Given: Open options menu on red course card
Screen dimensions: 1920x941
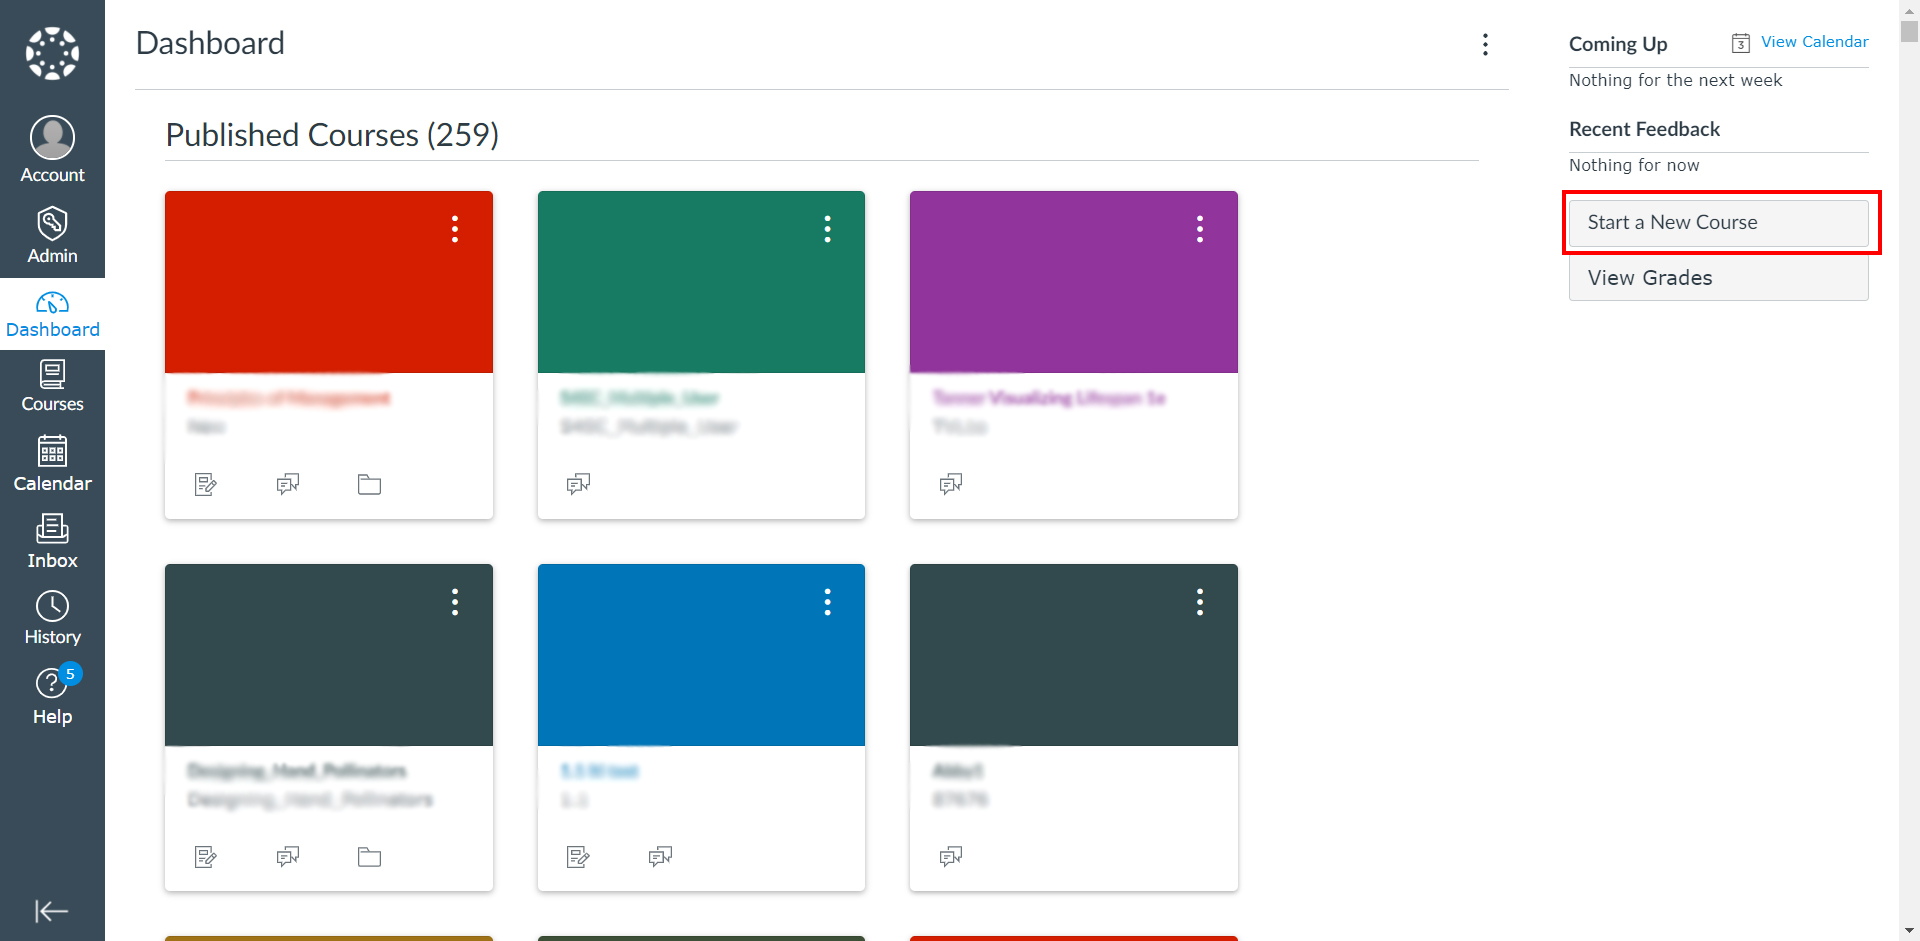Looking at the screenshot, I should pos(455,229).
